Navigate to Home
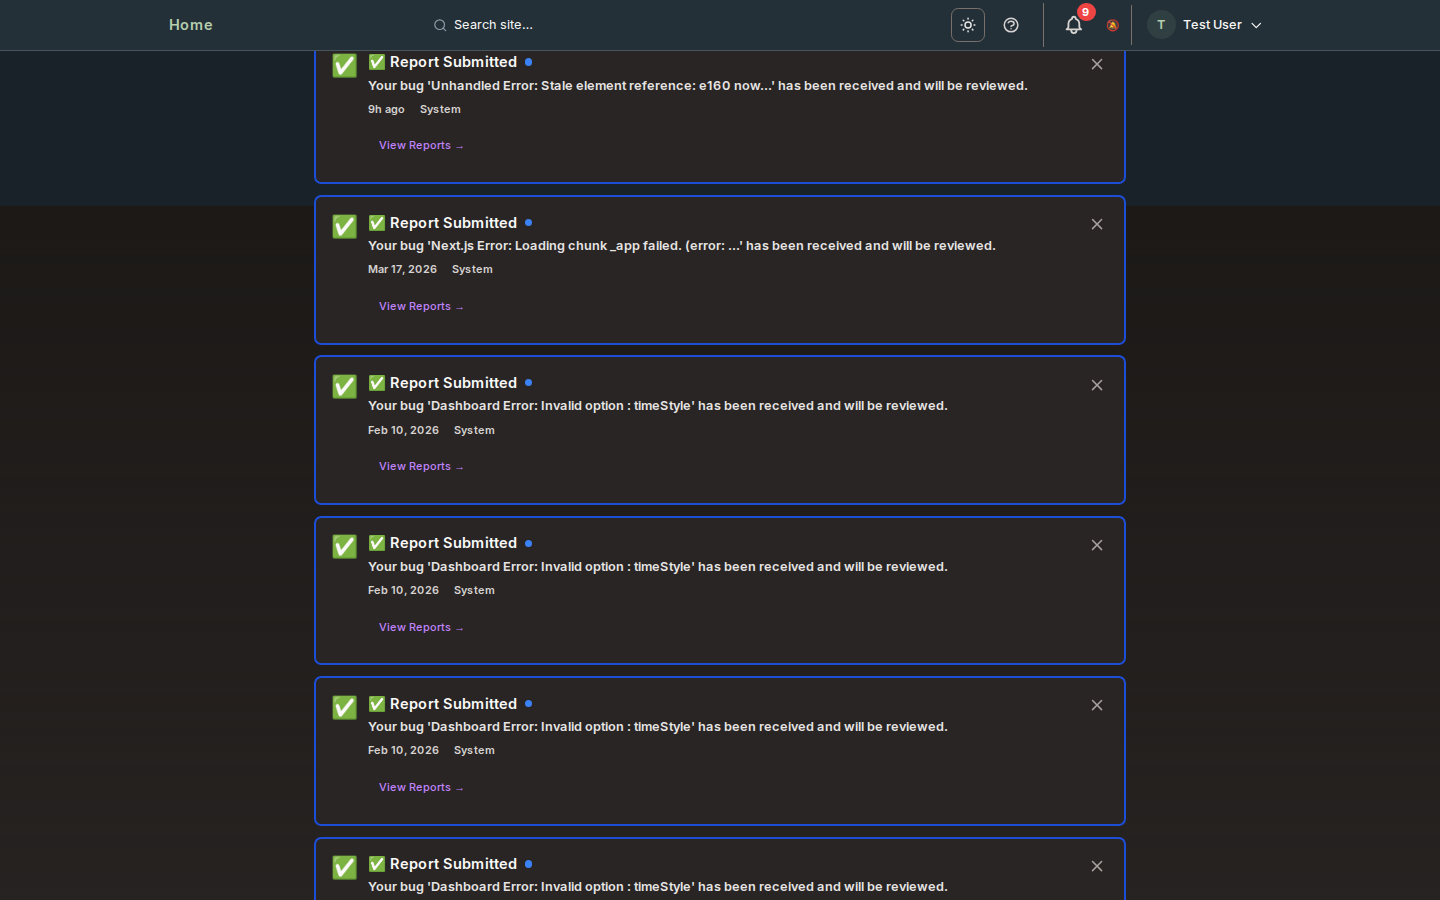 pyautogui.click(x=190, y=25)
